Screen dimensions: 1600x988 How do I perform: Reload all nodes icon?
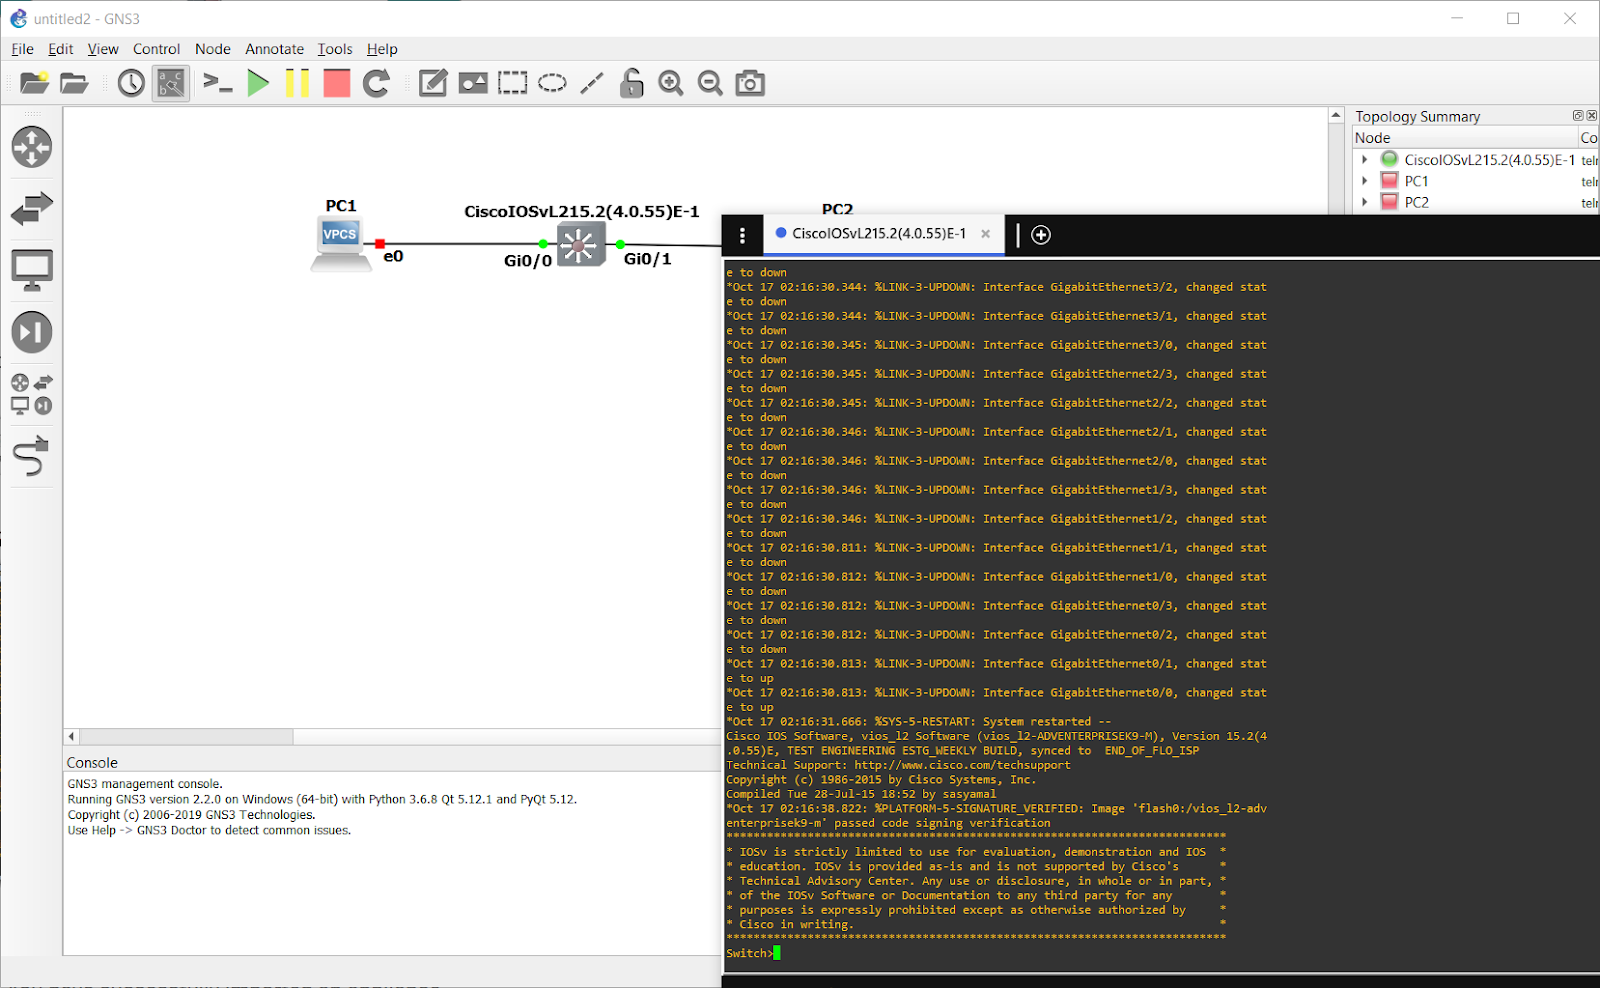[x=376, y=83]
